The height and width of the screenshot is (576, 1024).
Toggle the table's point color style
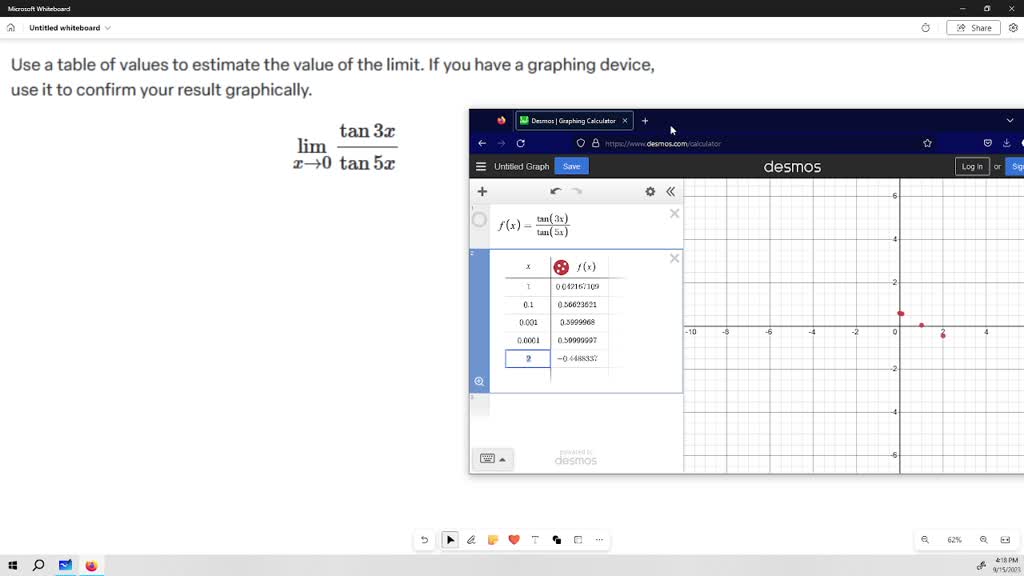560,266
